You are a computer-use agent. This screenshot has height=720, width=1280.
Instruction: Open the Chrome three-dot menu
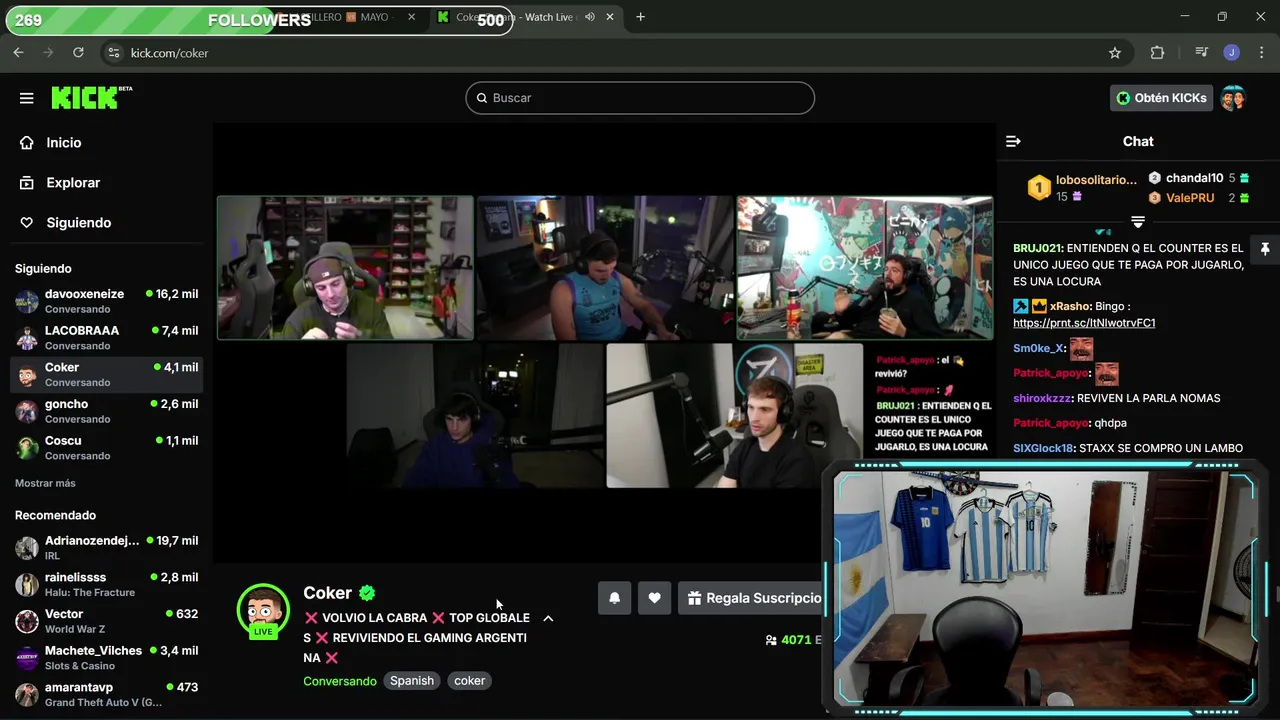point(1260,53)
